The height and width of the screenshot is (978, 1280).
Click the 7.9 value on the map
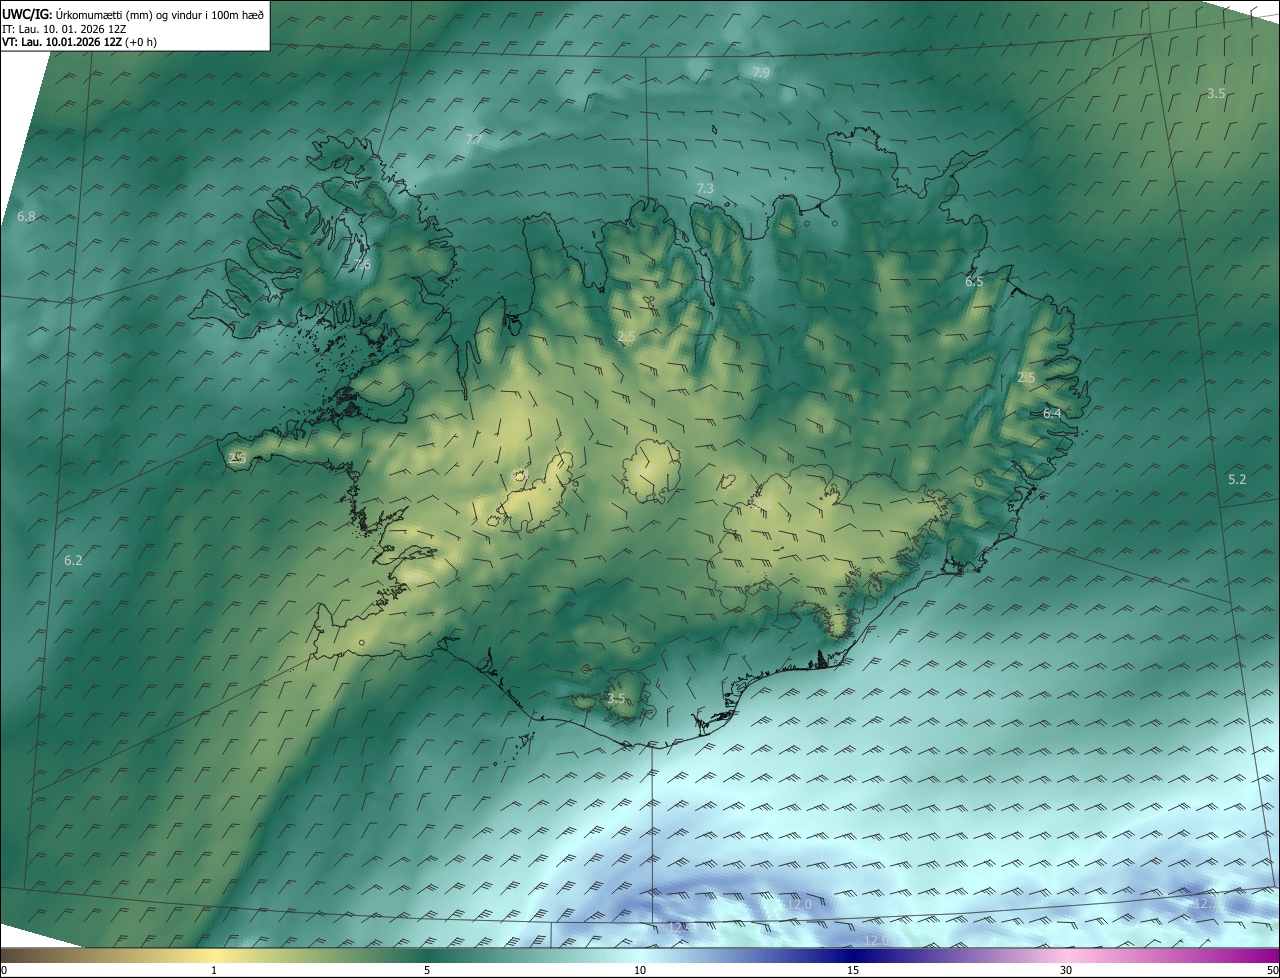[761, 73]
